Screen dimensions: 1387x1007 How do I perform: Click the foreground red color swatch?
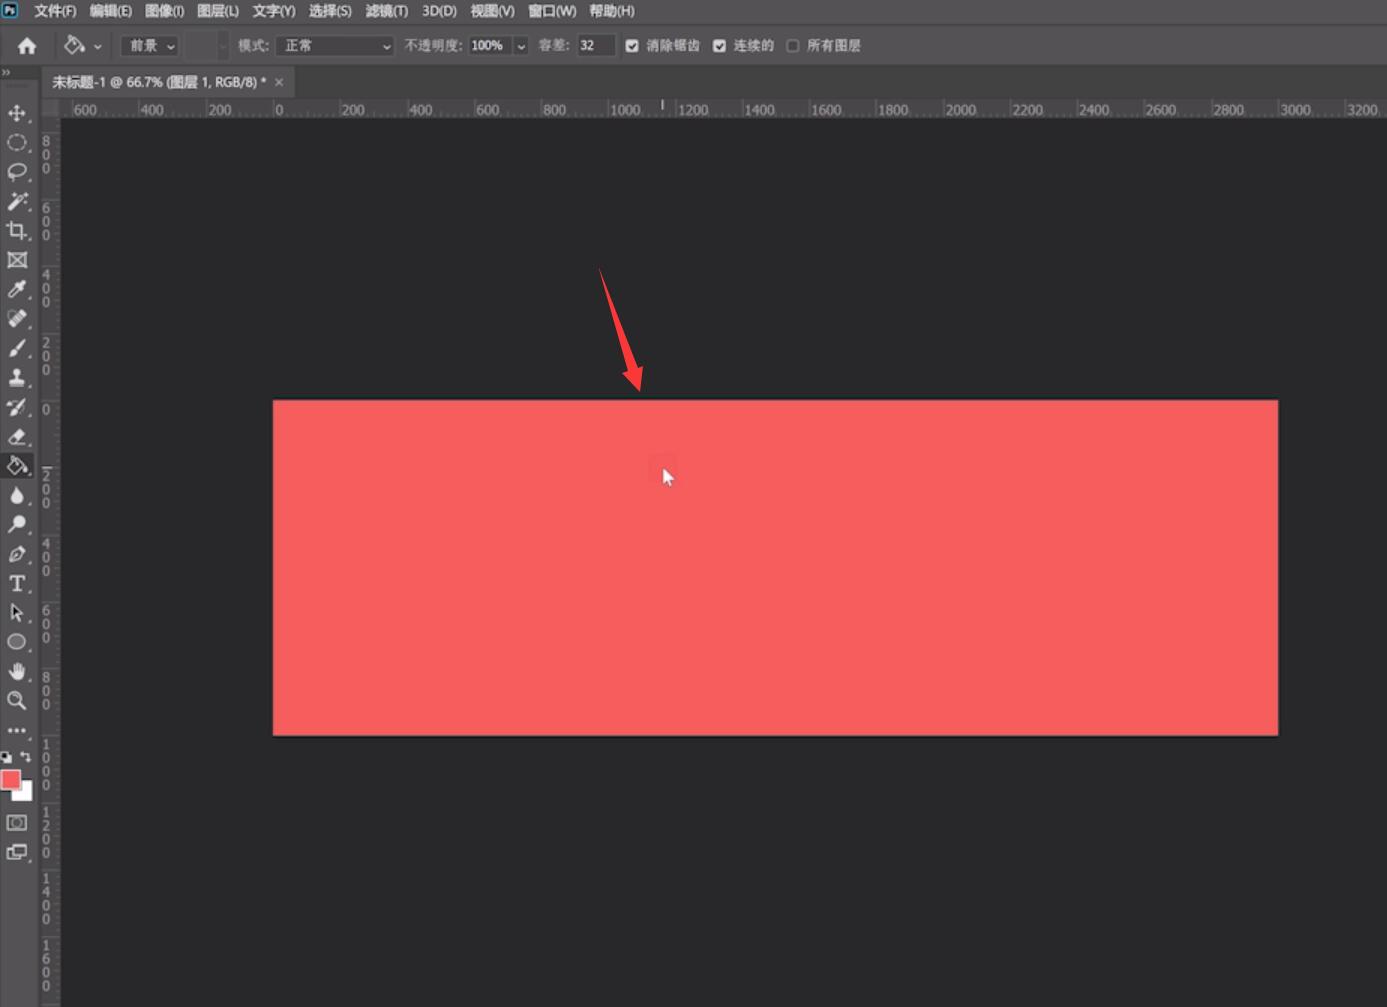click(10, 779)
